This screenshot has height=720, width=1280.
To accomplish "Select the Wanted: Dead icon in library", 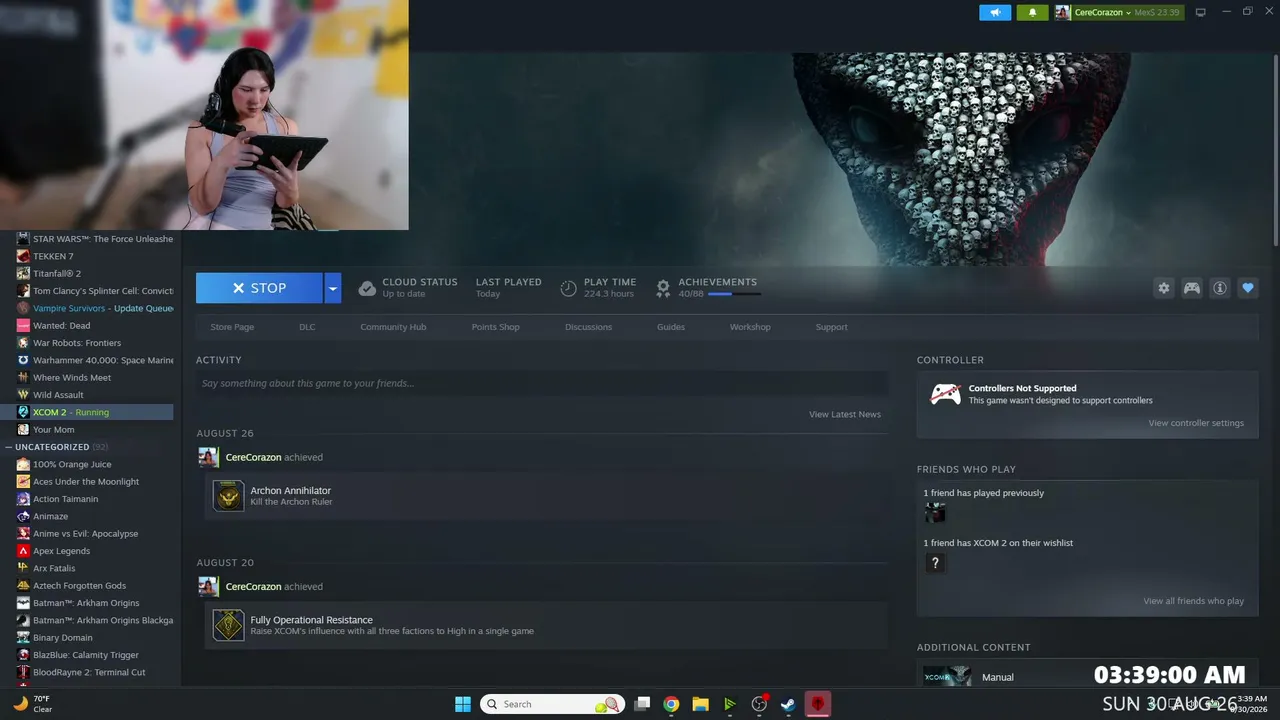I will (x=23, y=325).
